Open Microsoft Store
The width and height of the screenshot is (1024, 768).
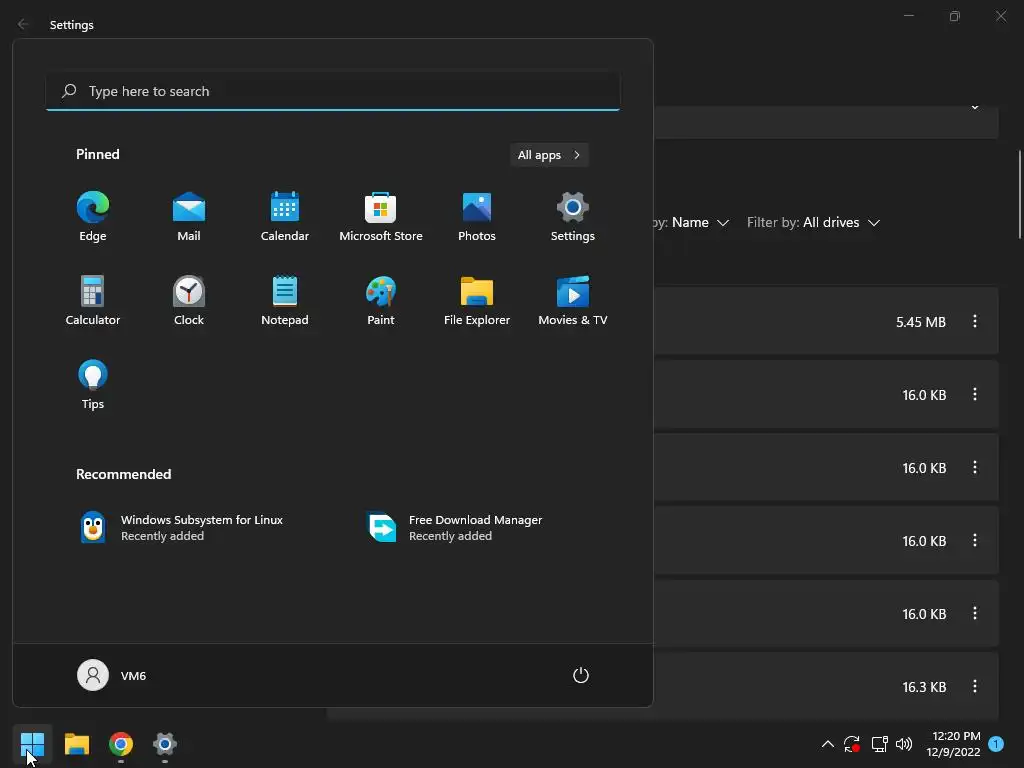point(381,217)
